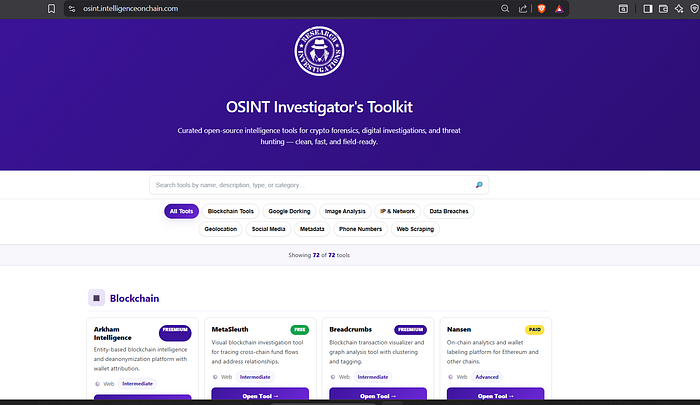Viewport: 700px width, 405px height.
Task: Click the Nansen card title
Action: point(459,329)
